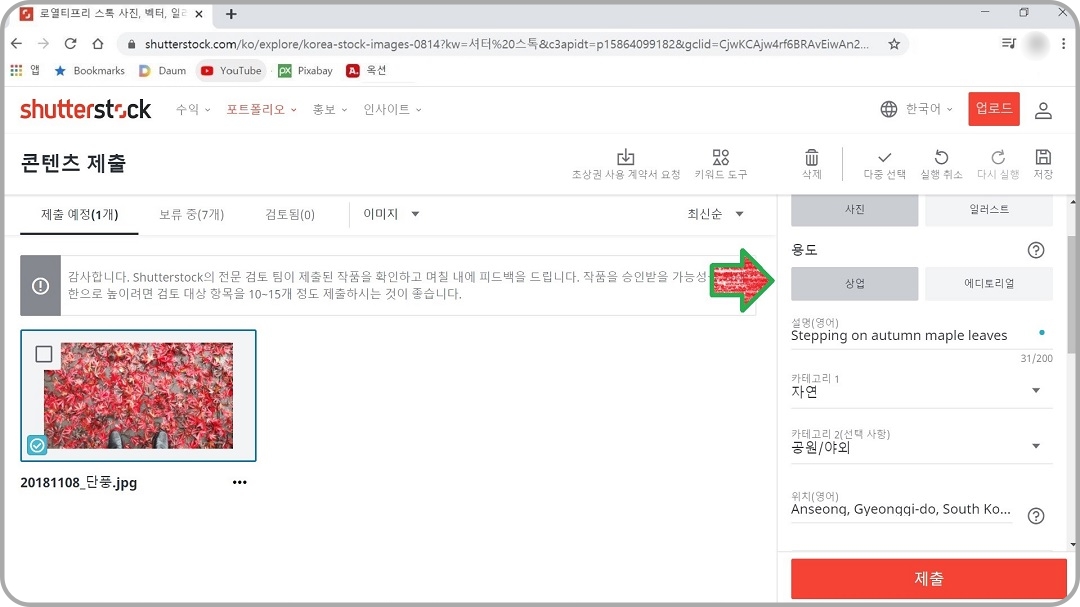The width and height of the screenshot is (1080, 607).
Task: Switch to the 보류 중(7개) tab
Action: [x=192, y=213]
